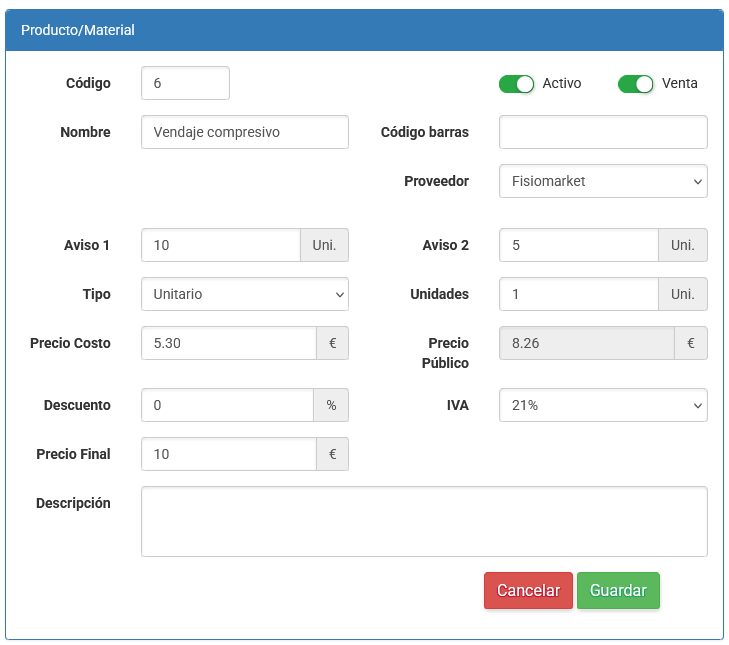Viewport: 729px width, 645px height.
Task: Open the IVA percentage dropdown
Action: tap(602, 405)
